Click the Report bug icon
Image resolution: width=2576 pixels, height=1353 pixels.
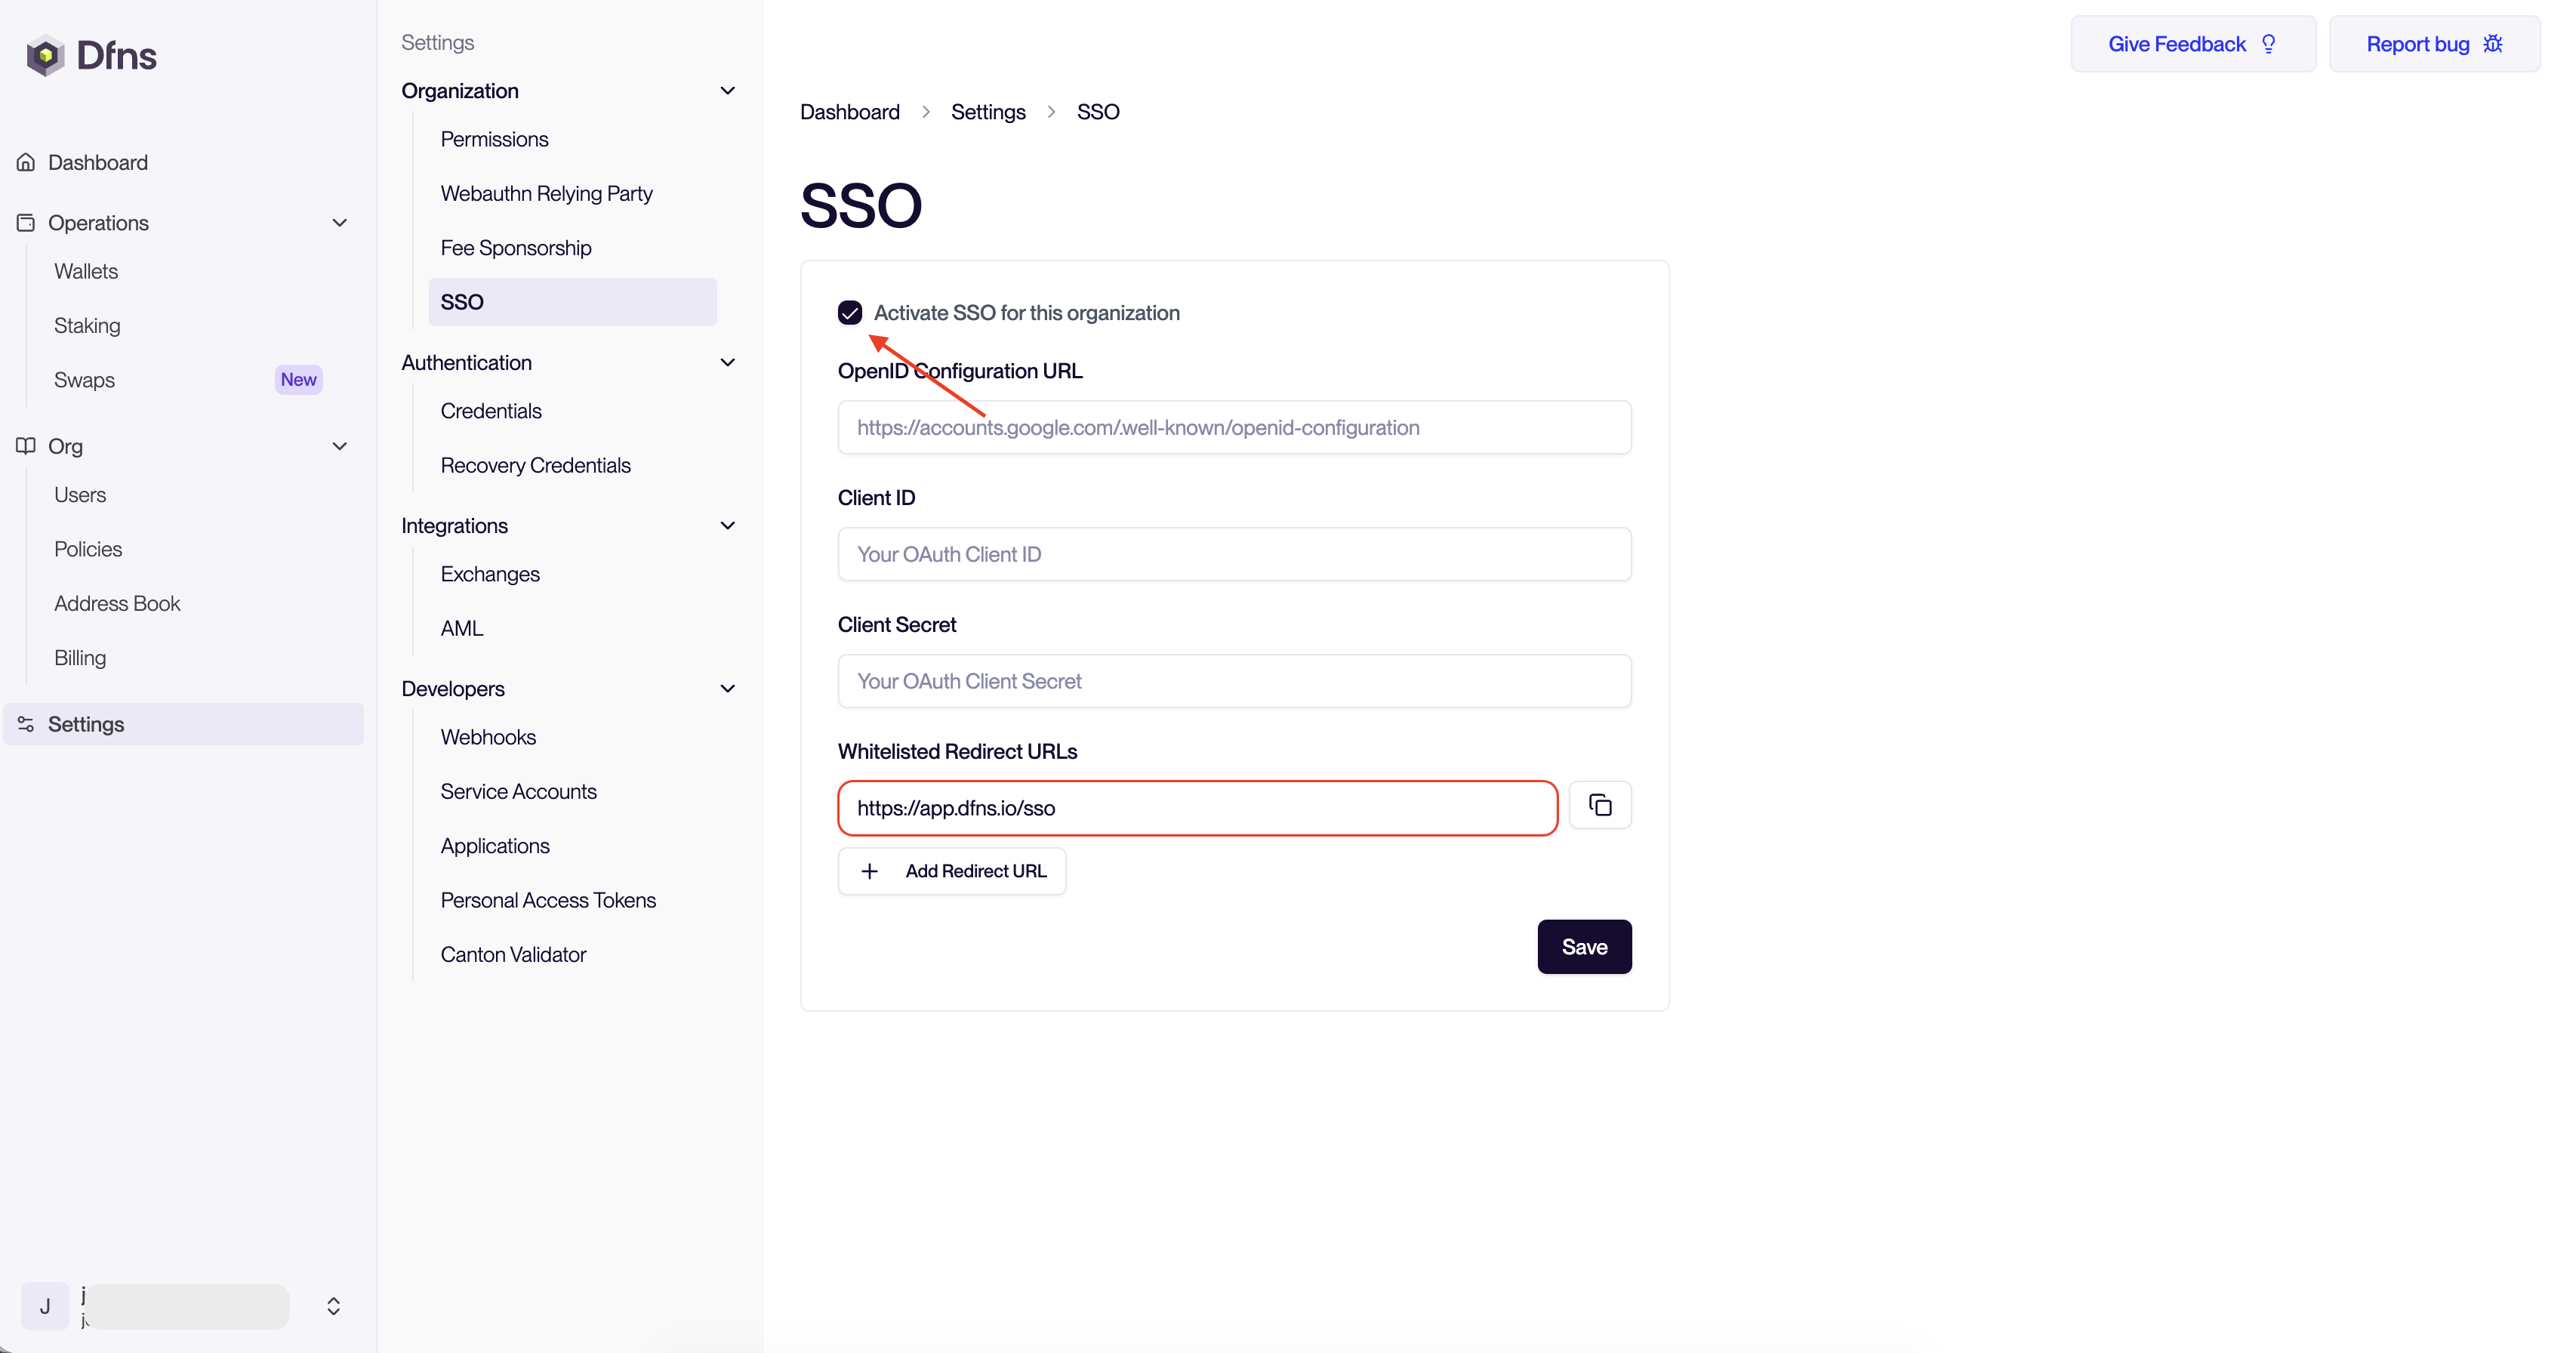click(2493, 44)
